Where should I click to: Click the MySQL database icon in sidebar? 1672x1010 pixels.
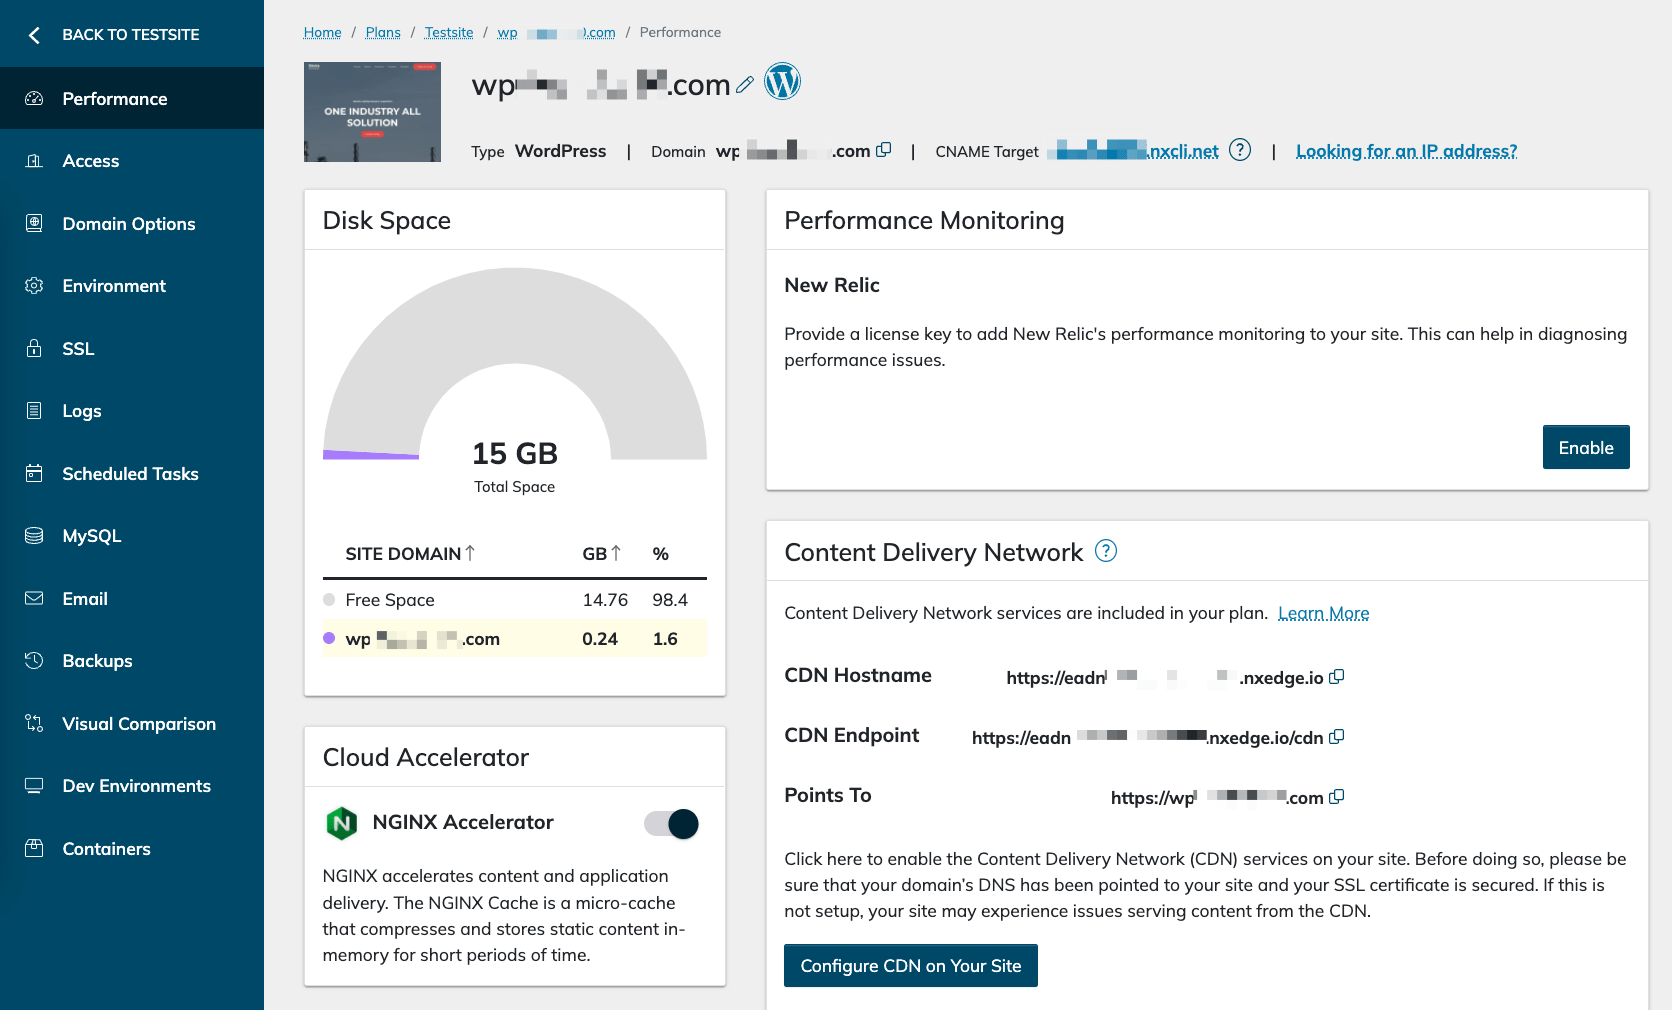[34, 536]
